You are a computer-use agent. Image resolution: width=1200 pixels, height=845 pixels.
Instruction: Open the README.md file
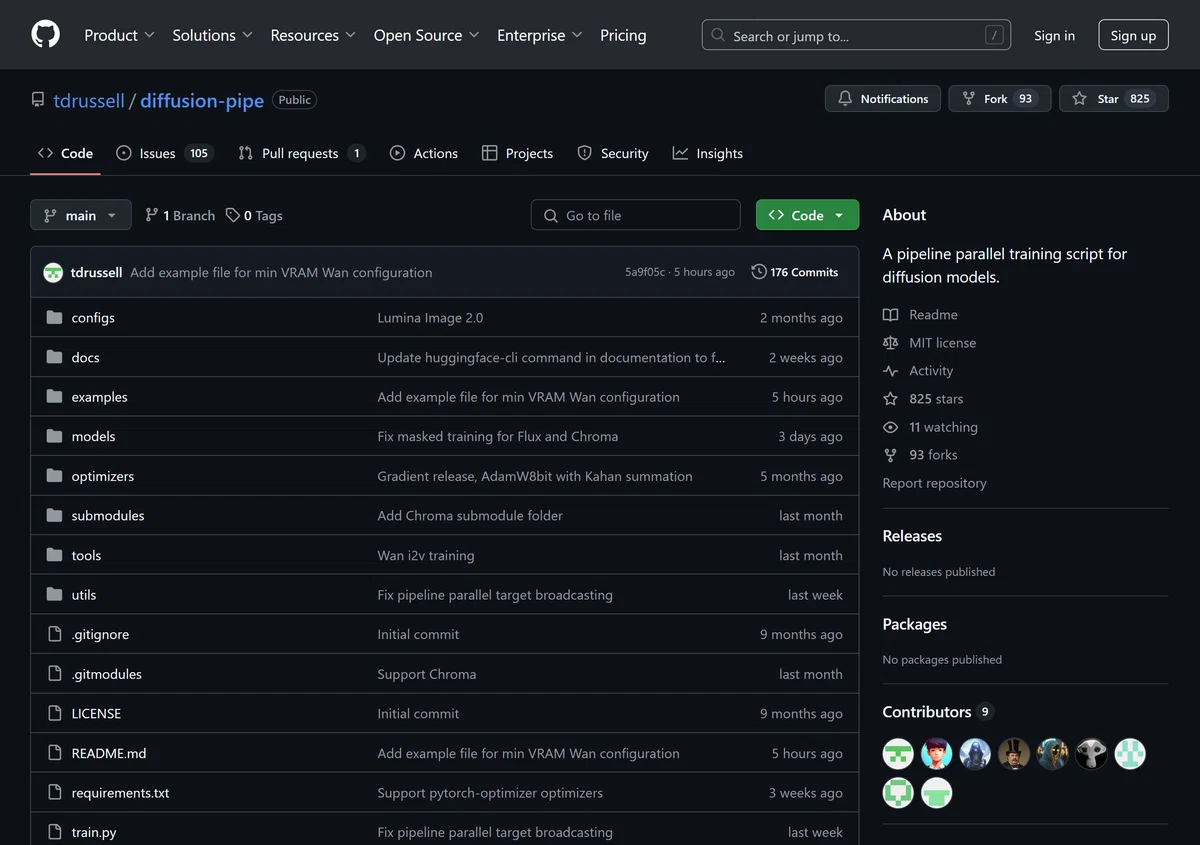(x=109, y=754)
